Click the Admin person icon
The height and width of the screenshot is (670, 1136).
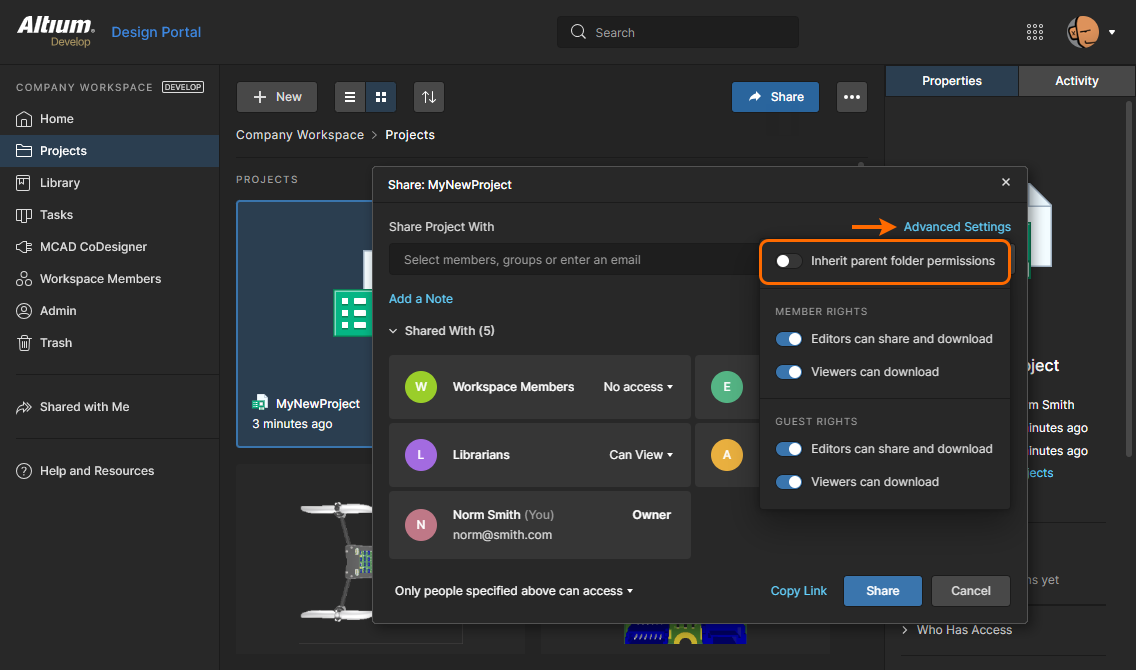point(24,311)
